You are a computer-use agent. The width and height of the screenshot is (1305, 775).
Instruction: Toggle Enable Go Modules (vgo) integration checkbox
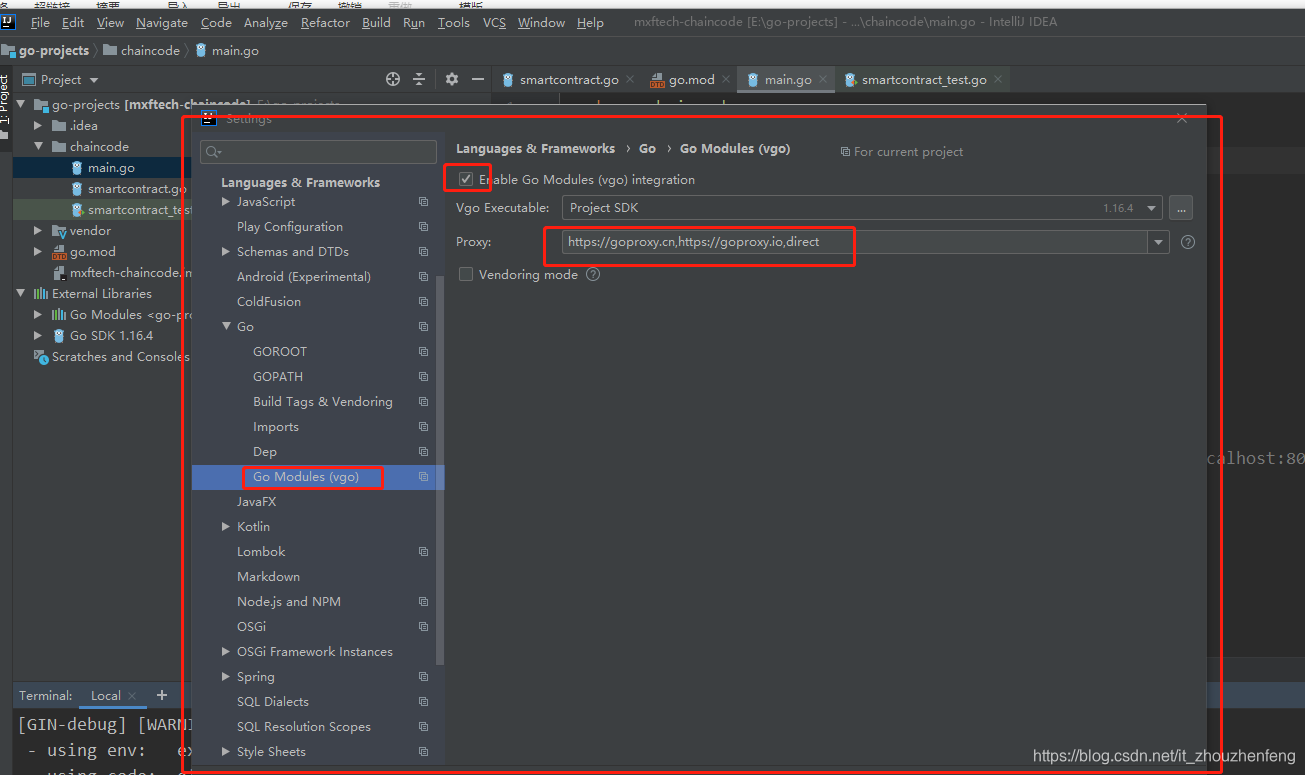466,179
